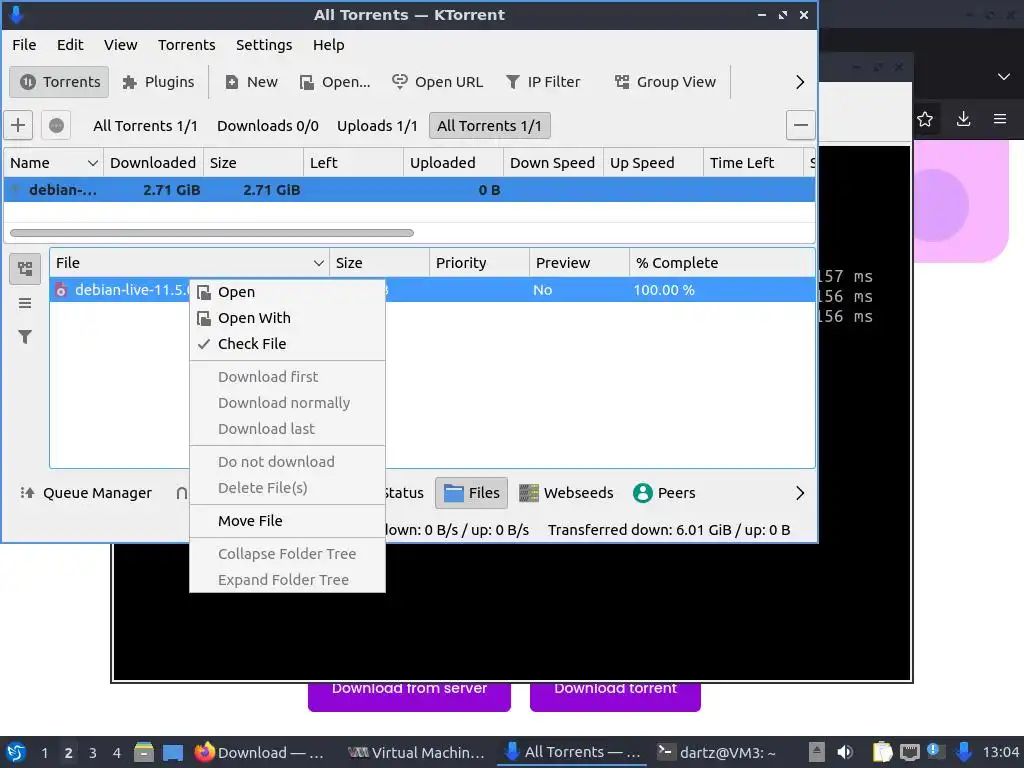Viewport: 1024px width, 768px height.
Task: Sort by the Time Left column header
Action: 753,163
